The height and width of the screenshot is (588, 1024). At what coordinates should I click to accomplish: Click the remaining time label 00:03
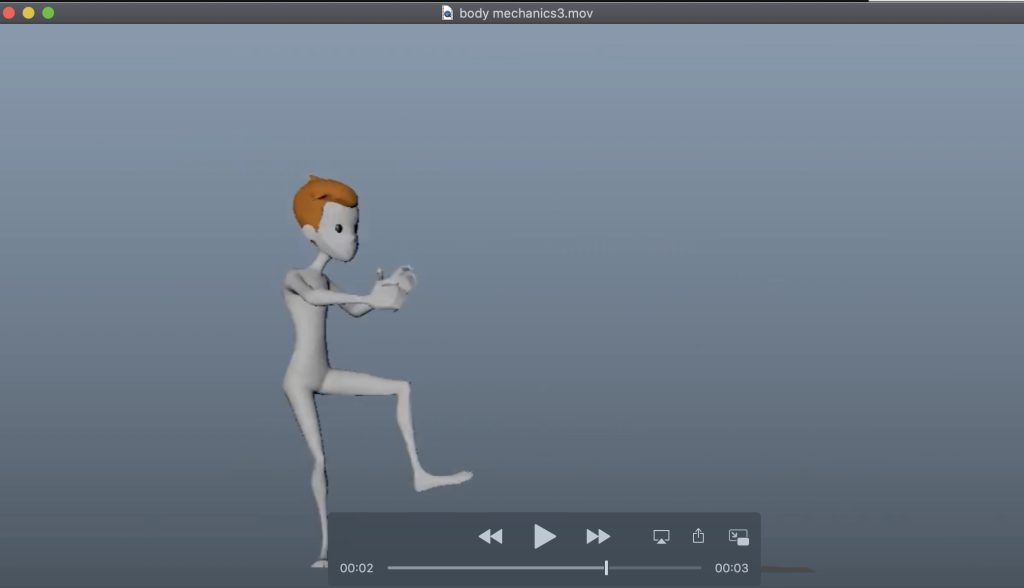[731, 568]
